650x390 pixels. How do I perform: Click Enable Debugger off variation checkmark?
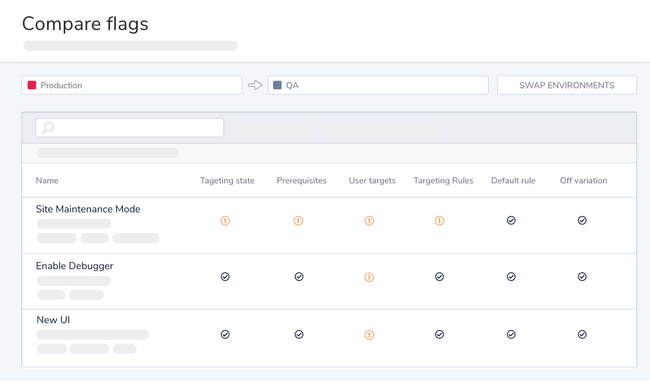tap(582, 276)
